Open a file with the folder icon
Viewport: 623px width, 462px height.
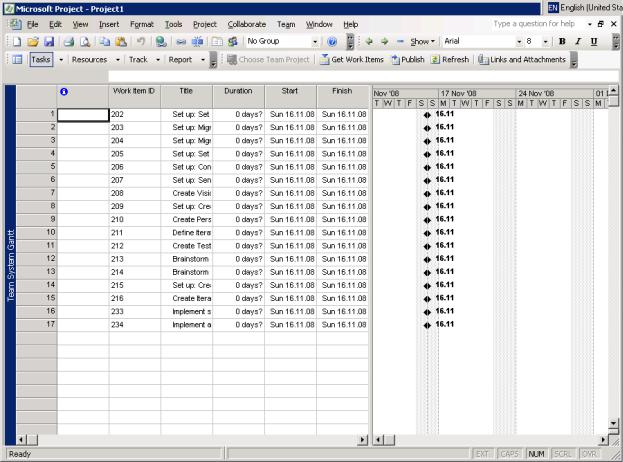33,41
